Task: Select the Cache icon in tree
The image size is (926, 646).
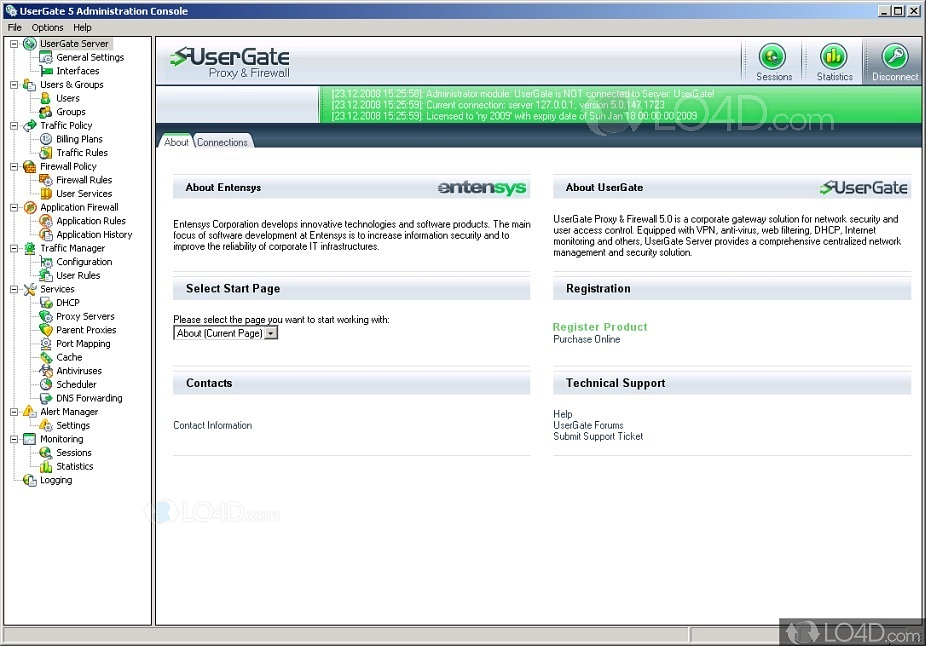Action: click(x=46, y=357)
